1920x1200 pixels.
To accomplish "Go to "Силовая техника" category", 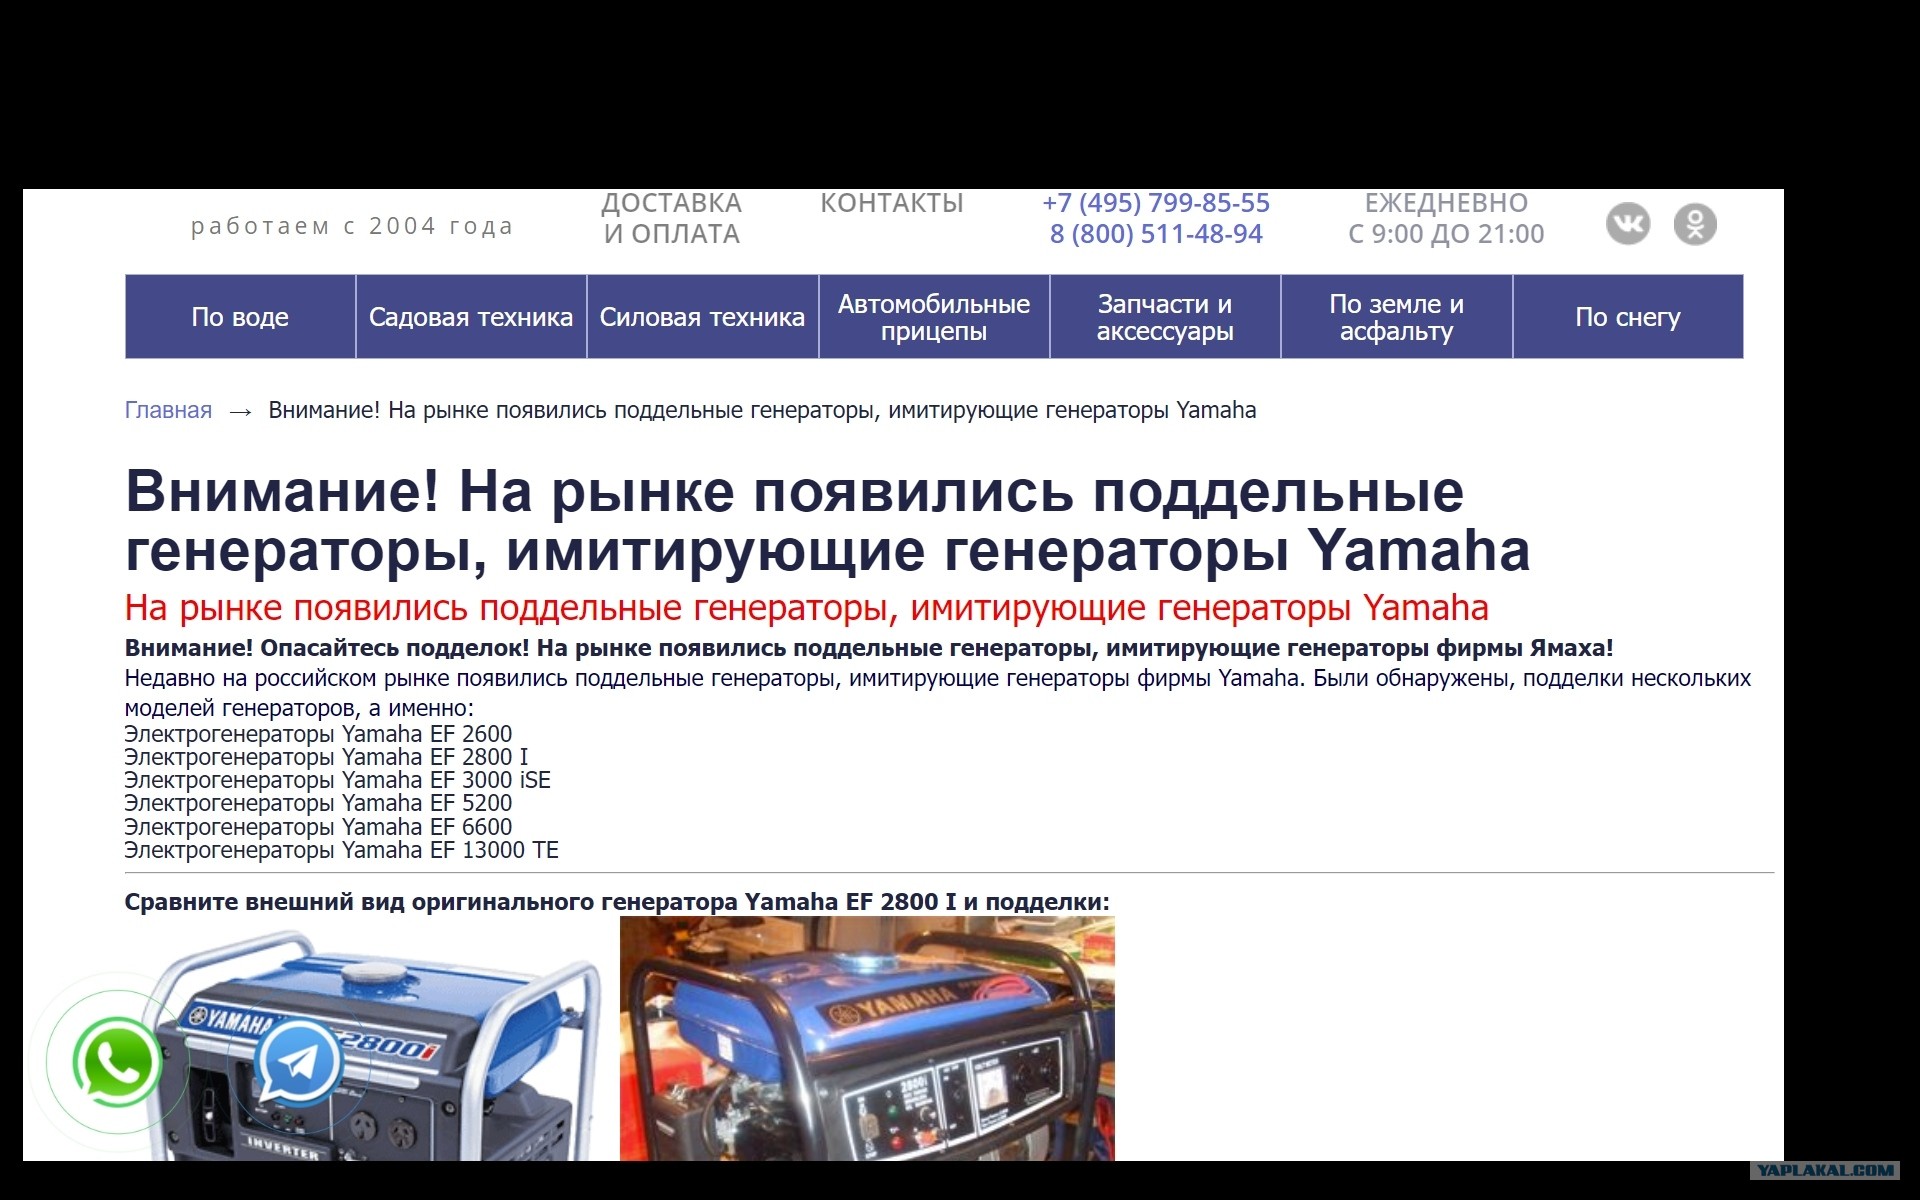I will click(x=702, y=317).
